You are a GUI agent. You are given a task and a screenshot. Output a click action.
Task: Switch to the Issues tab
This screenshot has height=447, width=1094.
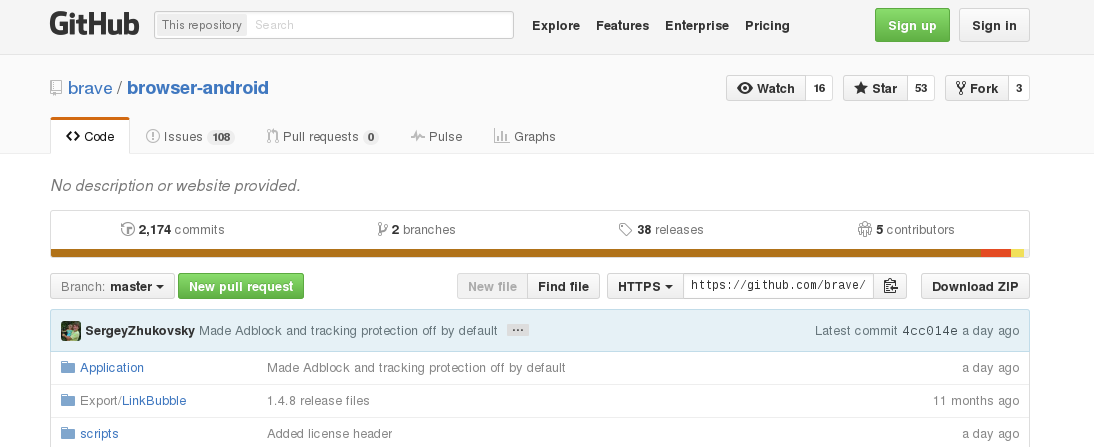coord(190,136)
